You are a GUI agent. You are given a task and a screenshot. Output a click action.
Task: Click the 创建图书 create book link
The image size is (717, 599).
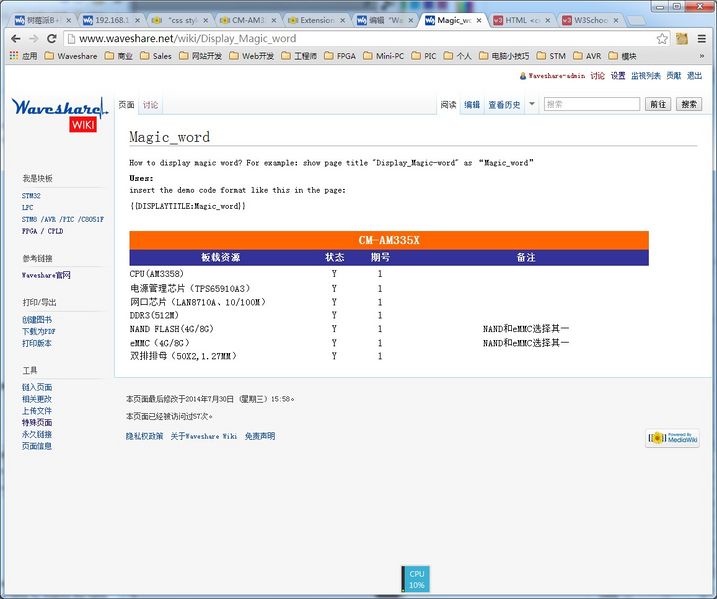[x=37, y=320]
